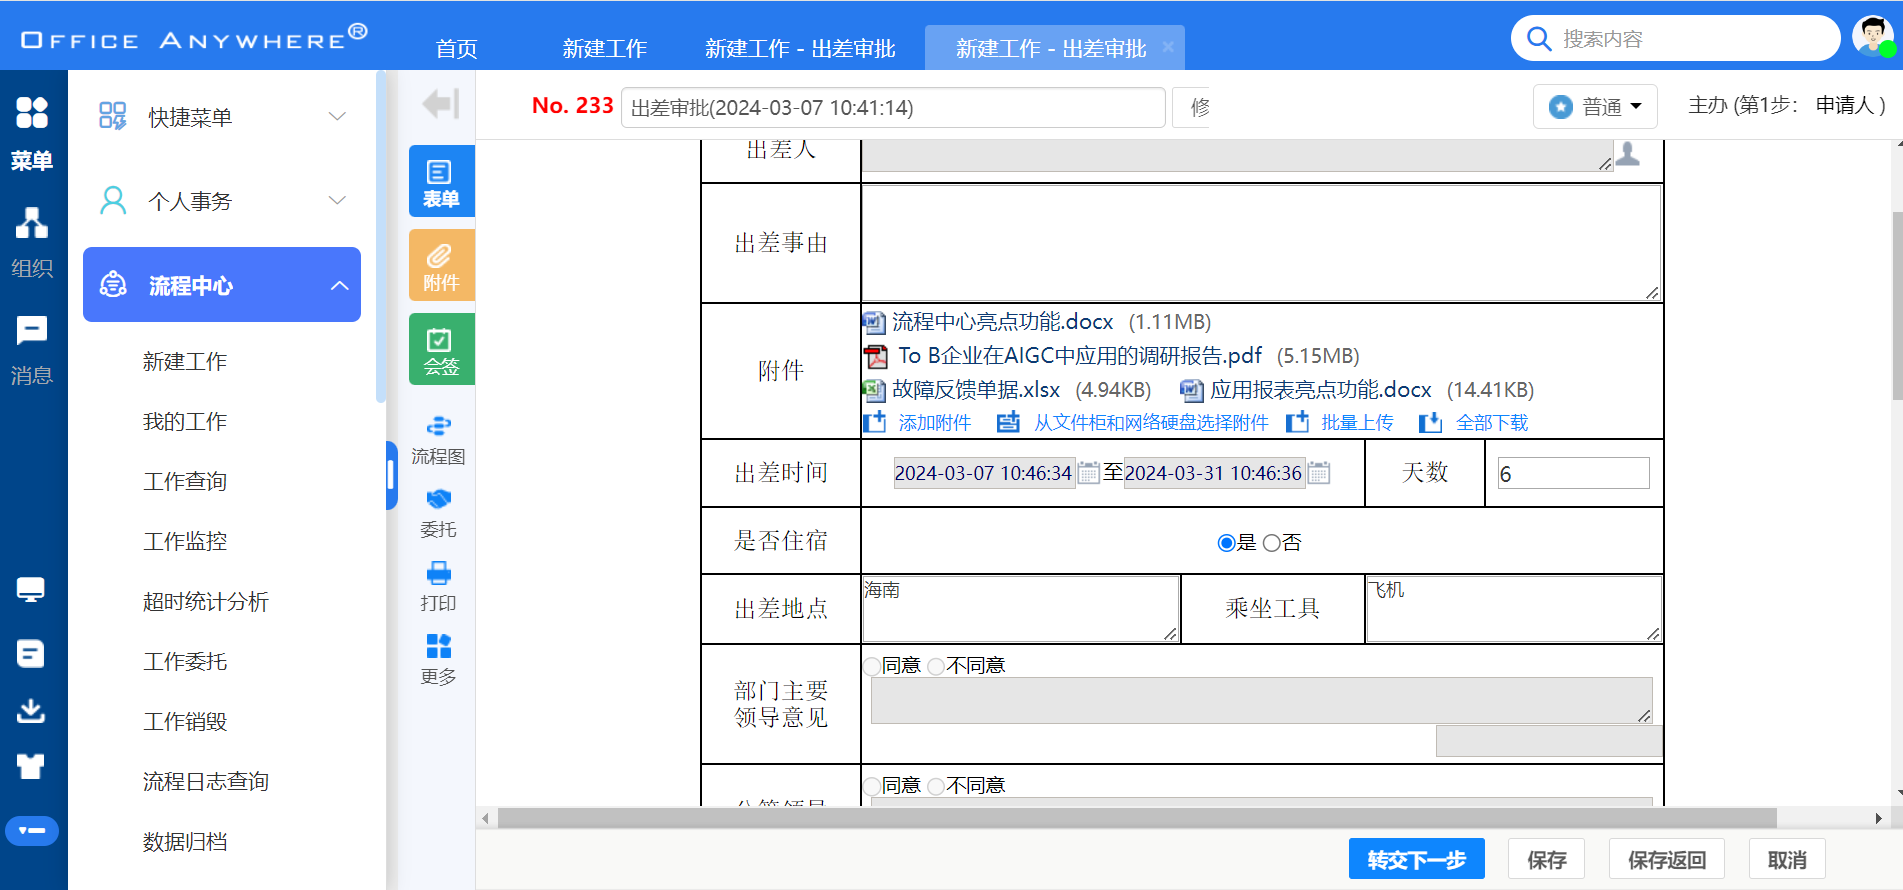View the 流程图 flowchart
This screenshot has height=890, width=1903.
[x=438, y=440]
